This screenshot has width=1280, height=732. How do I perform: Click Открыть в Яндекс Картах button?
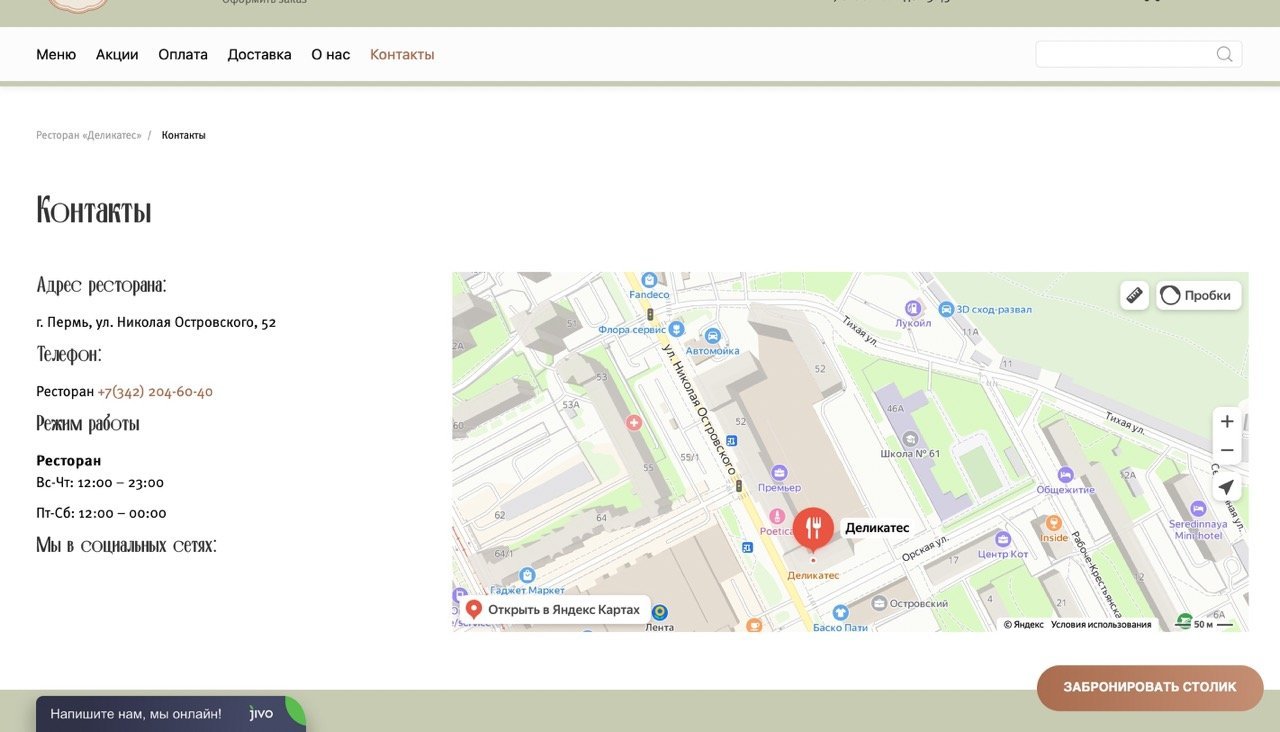[x=553, y=609]
